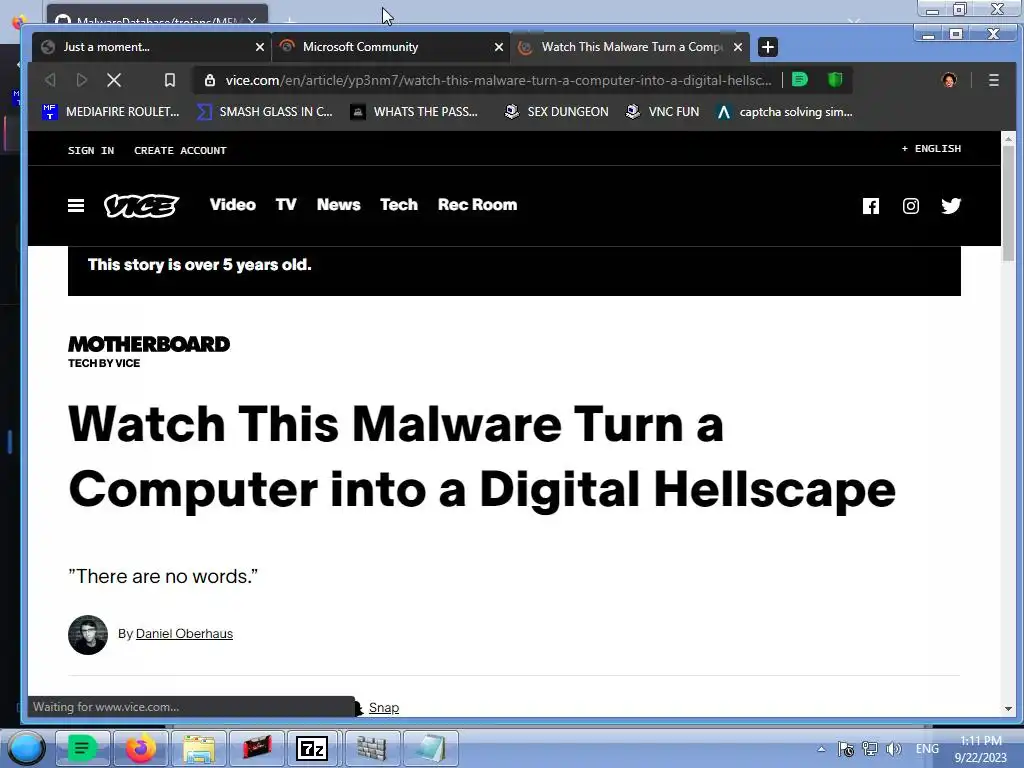Open Firefox from the taskbar
This screenshot has height=768, width=1024.
pos(141,748)
